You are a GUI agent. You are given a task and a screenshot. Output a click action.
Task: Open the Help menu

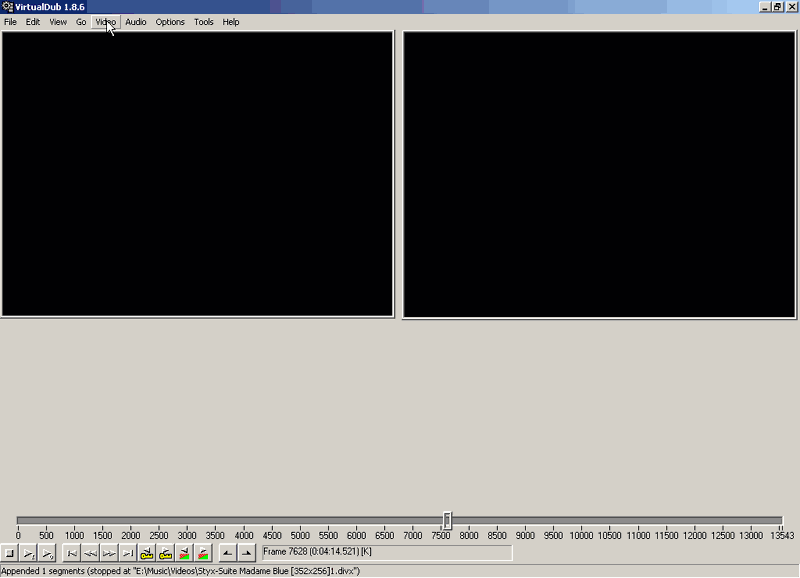(231, 22)
